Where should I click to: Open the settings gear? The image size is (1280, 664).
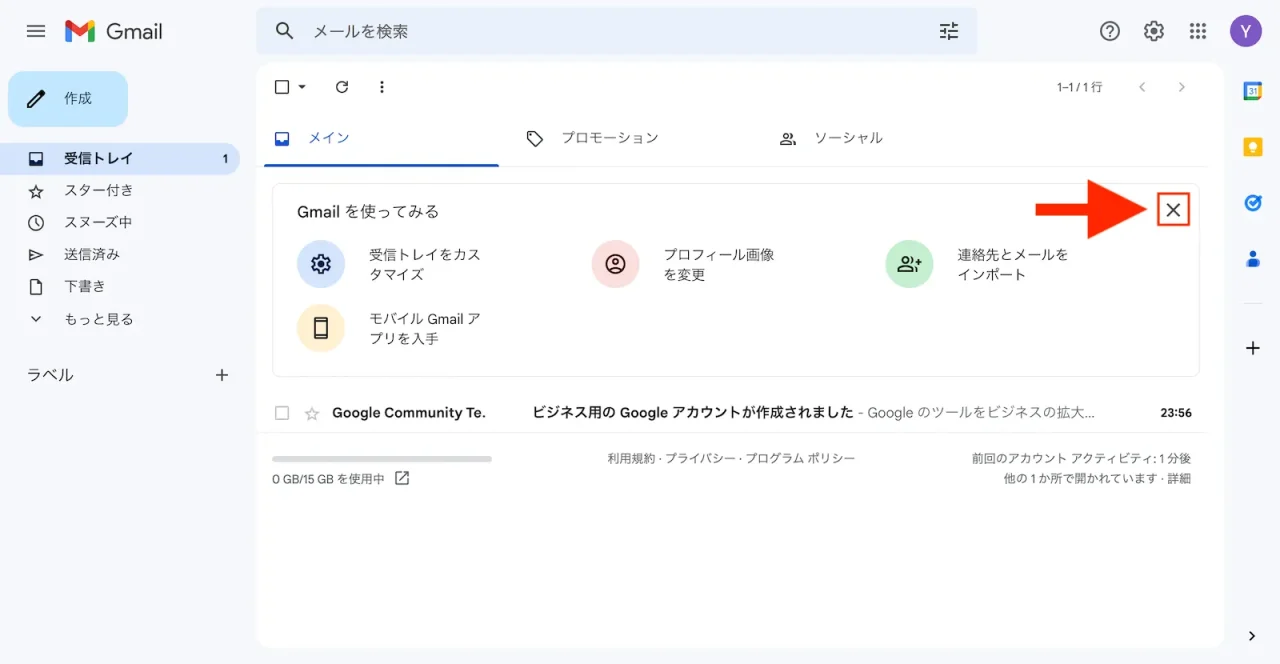click(1153, 31)
